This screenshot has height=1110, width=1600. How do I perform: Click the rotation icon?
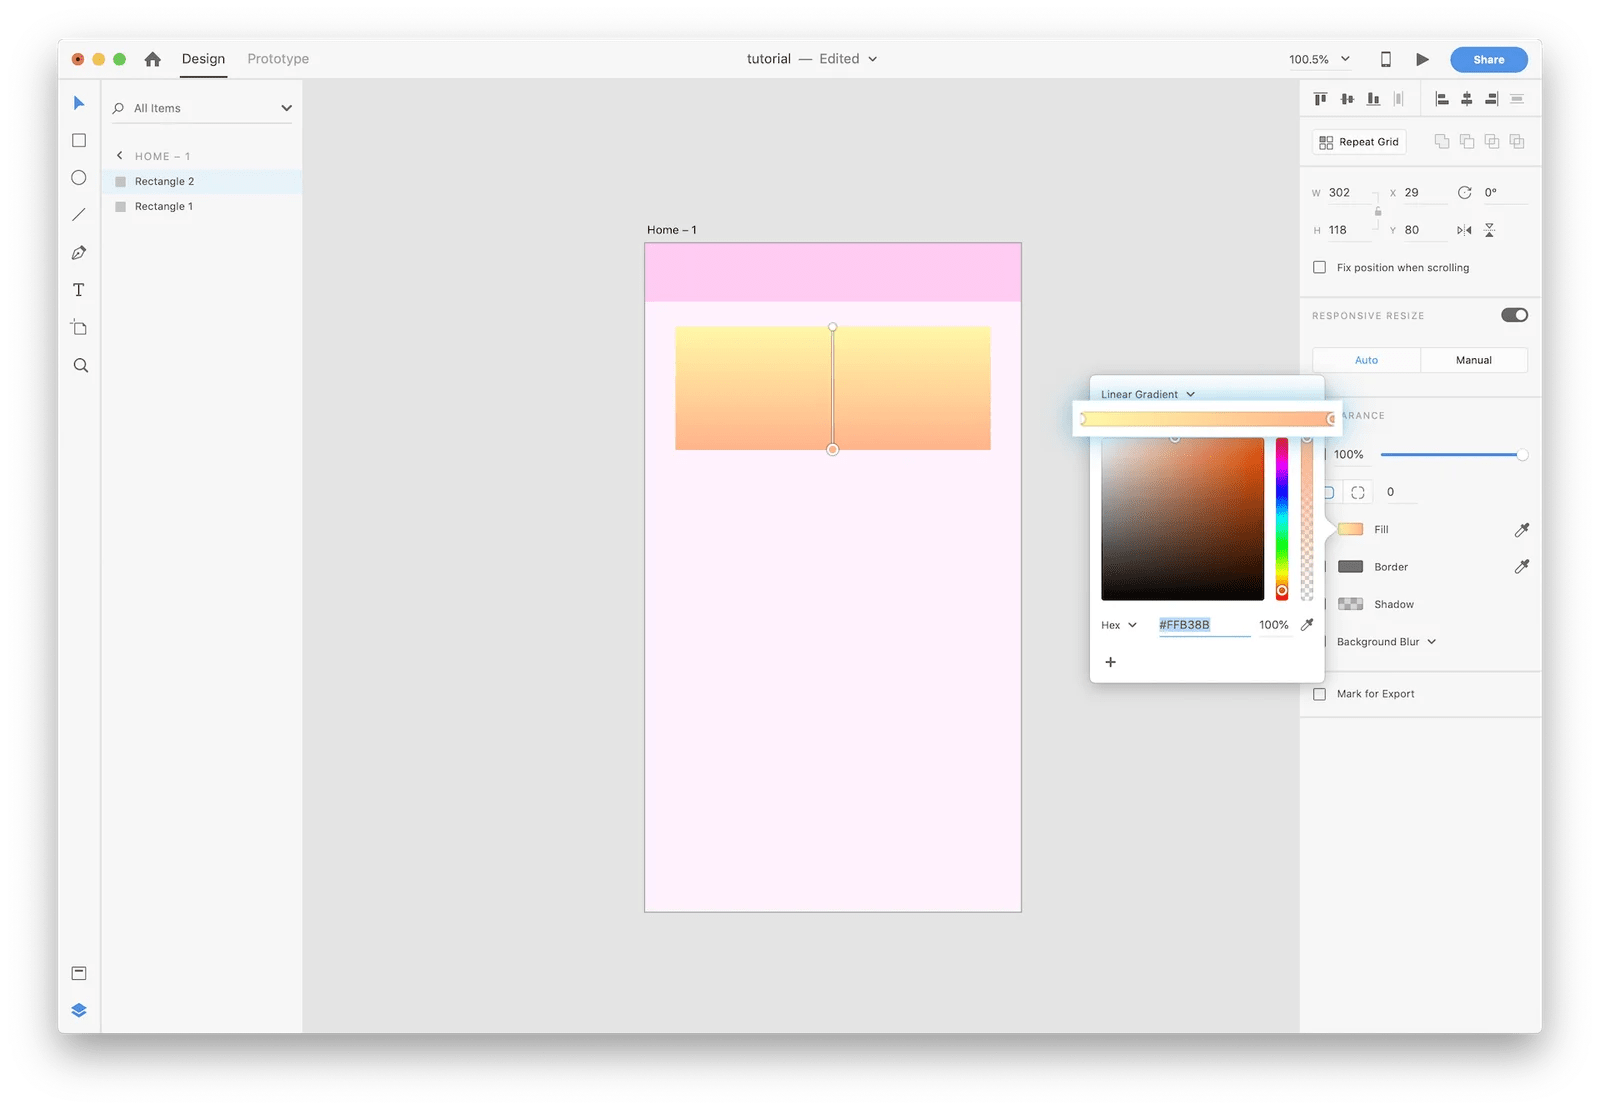click(1464, 193)
